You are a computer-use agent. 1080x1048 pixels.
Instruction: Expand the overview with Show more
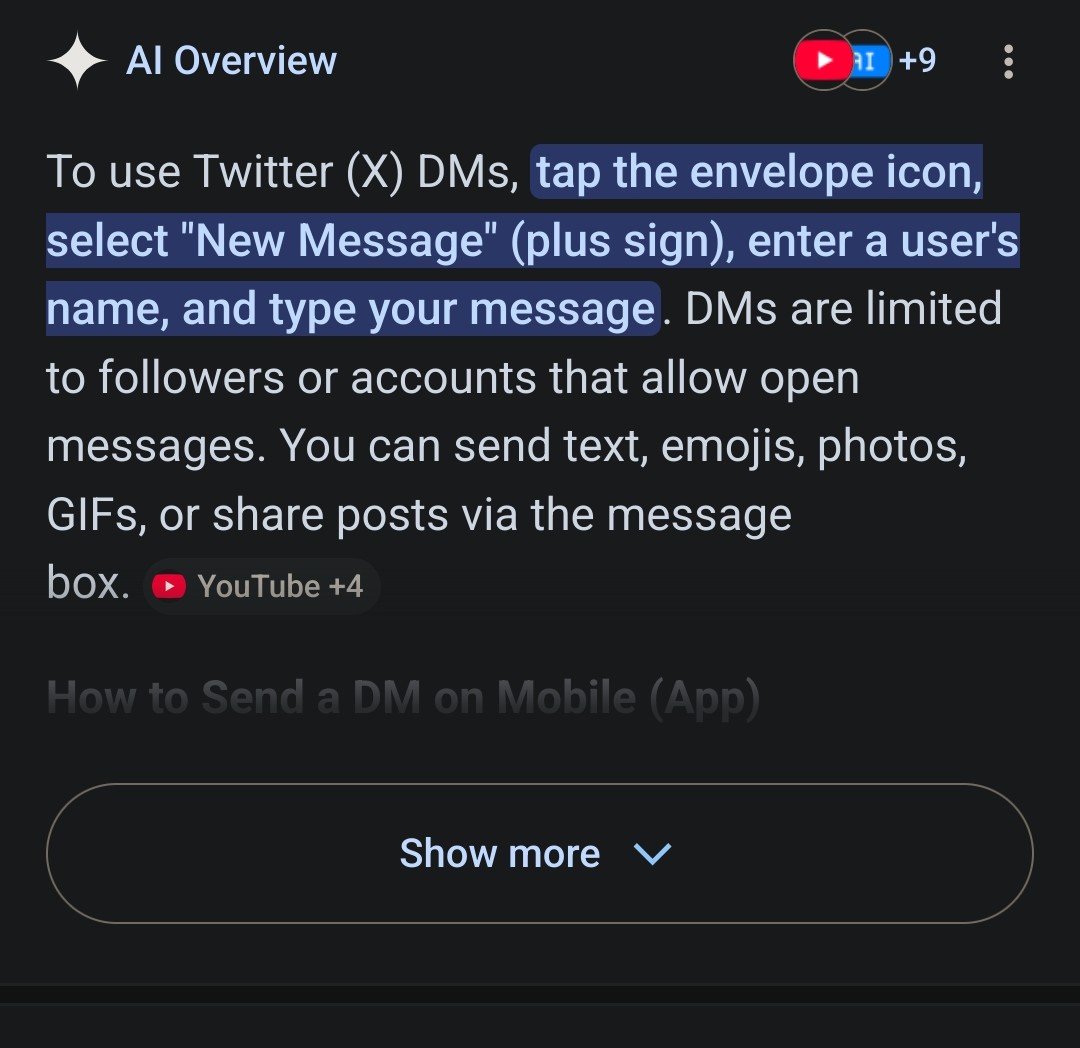pyautogui.click(x=539, y=853)
